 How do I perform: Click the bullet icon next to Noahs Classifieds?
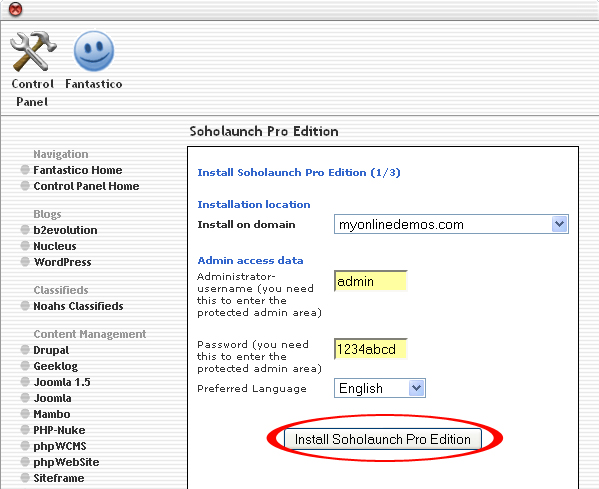(25, 306)
